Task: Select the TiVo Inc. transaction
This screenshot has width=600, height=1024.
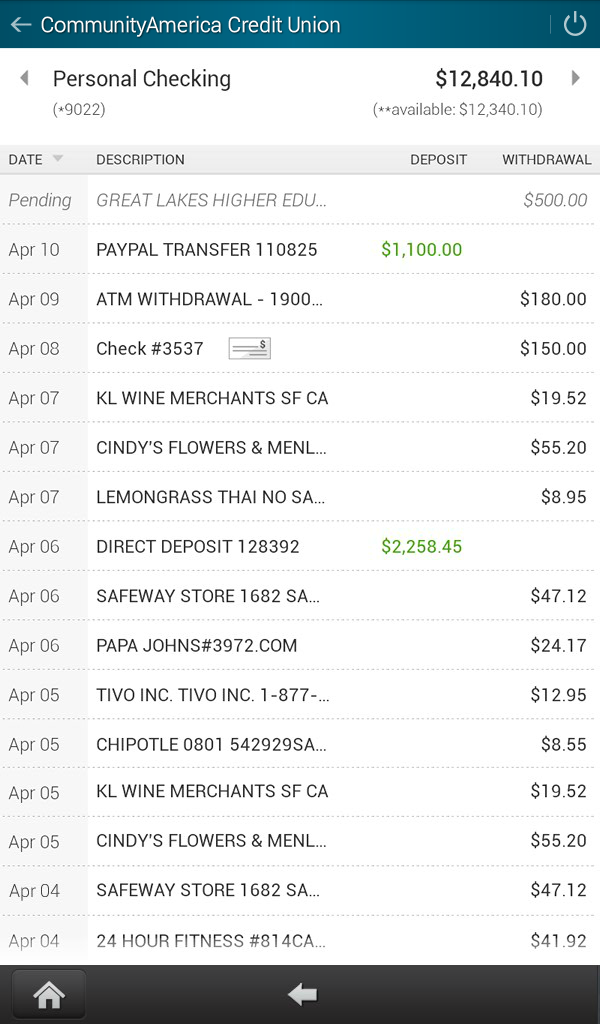Action: [x=300, y=694]
